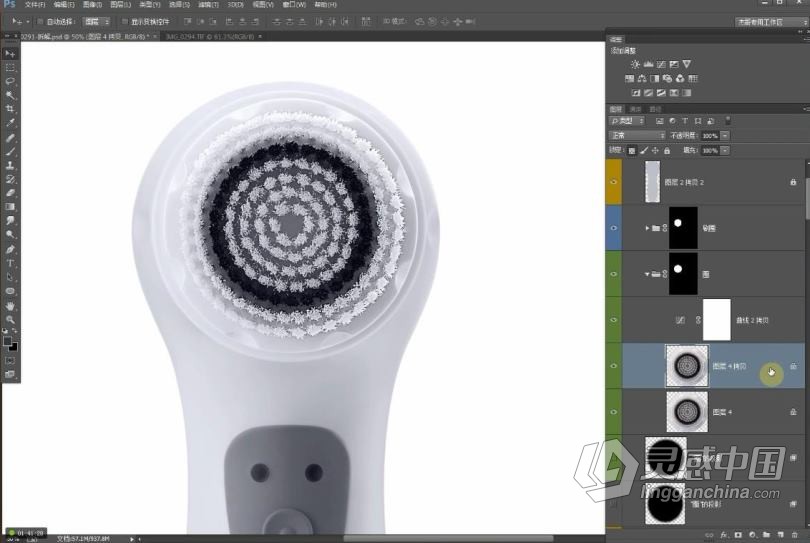Toggle Show Transform Controls checkbox
This screenshot has width=810, height=543.
(124, 22)
